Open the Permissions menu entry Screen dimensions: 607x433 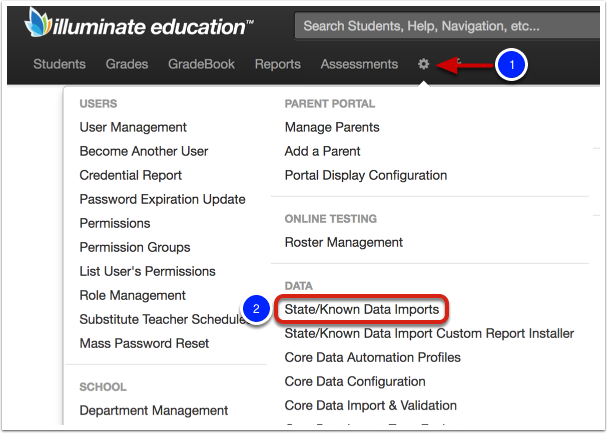click(x=115, y=223)
